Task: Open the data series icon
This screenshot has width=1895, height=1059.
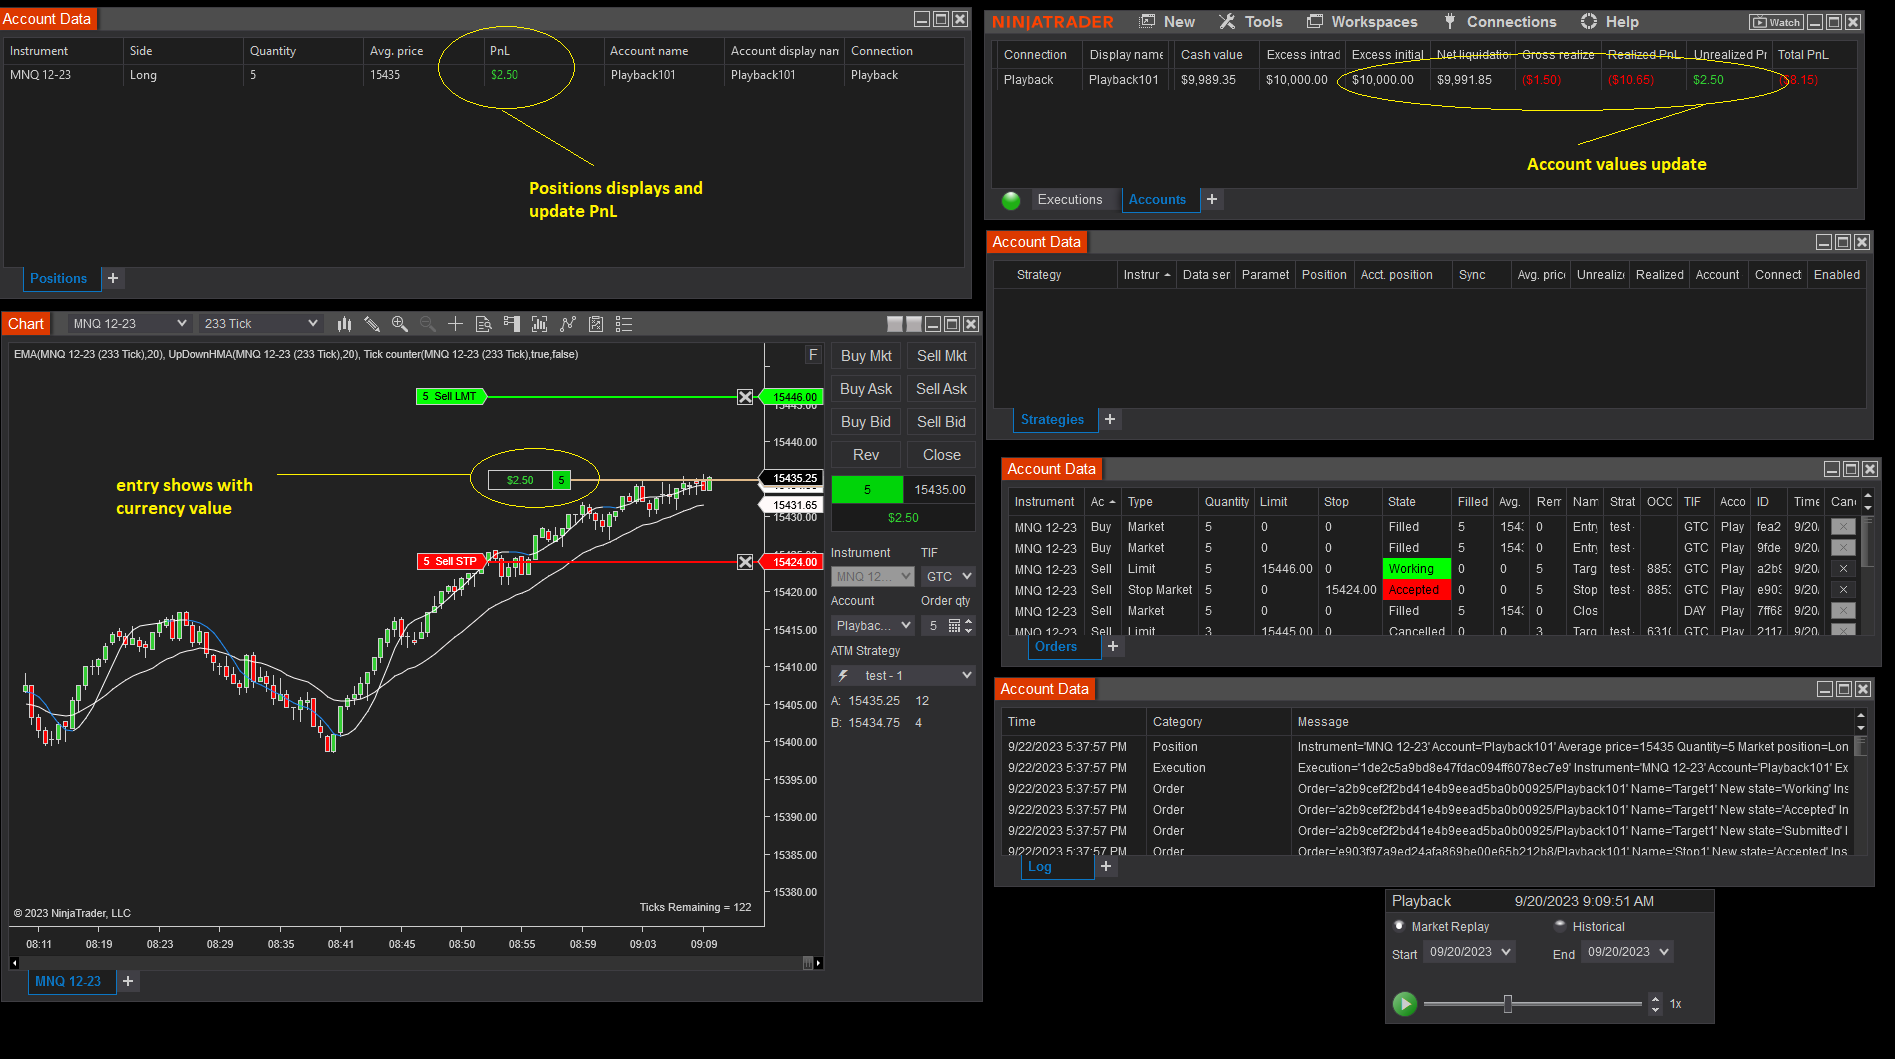Action: [540, 324]
